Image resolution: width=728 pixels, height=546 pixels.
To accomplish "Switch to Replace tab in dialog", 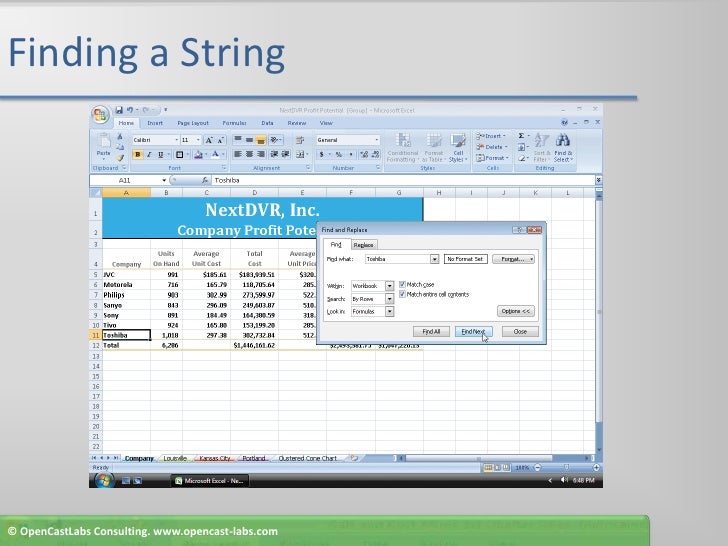I will tap(363, 245).
